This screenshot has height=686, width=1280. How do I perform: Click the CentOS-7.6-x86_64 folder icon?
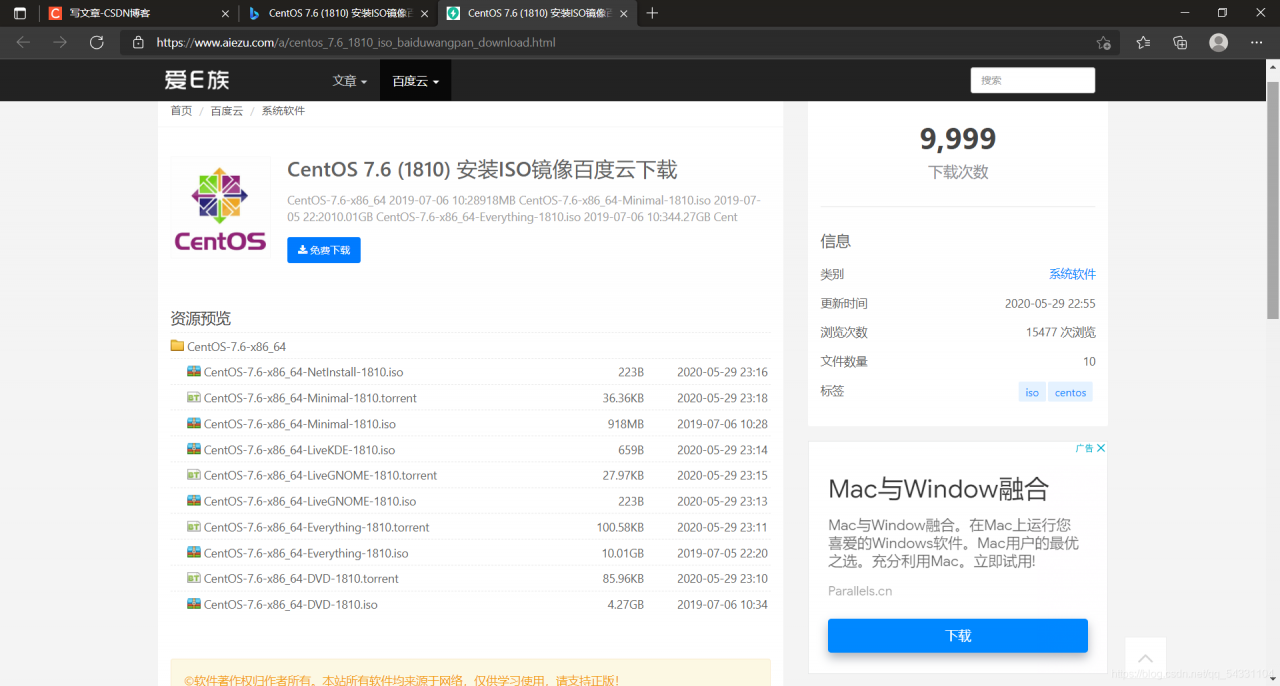coord(177,346)
